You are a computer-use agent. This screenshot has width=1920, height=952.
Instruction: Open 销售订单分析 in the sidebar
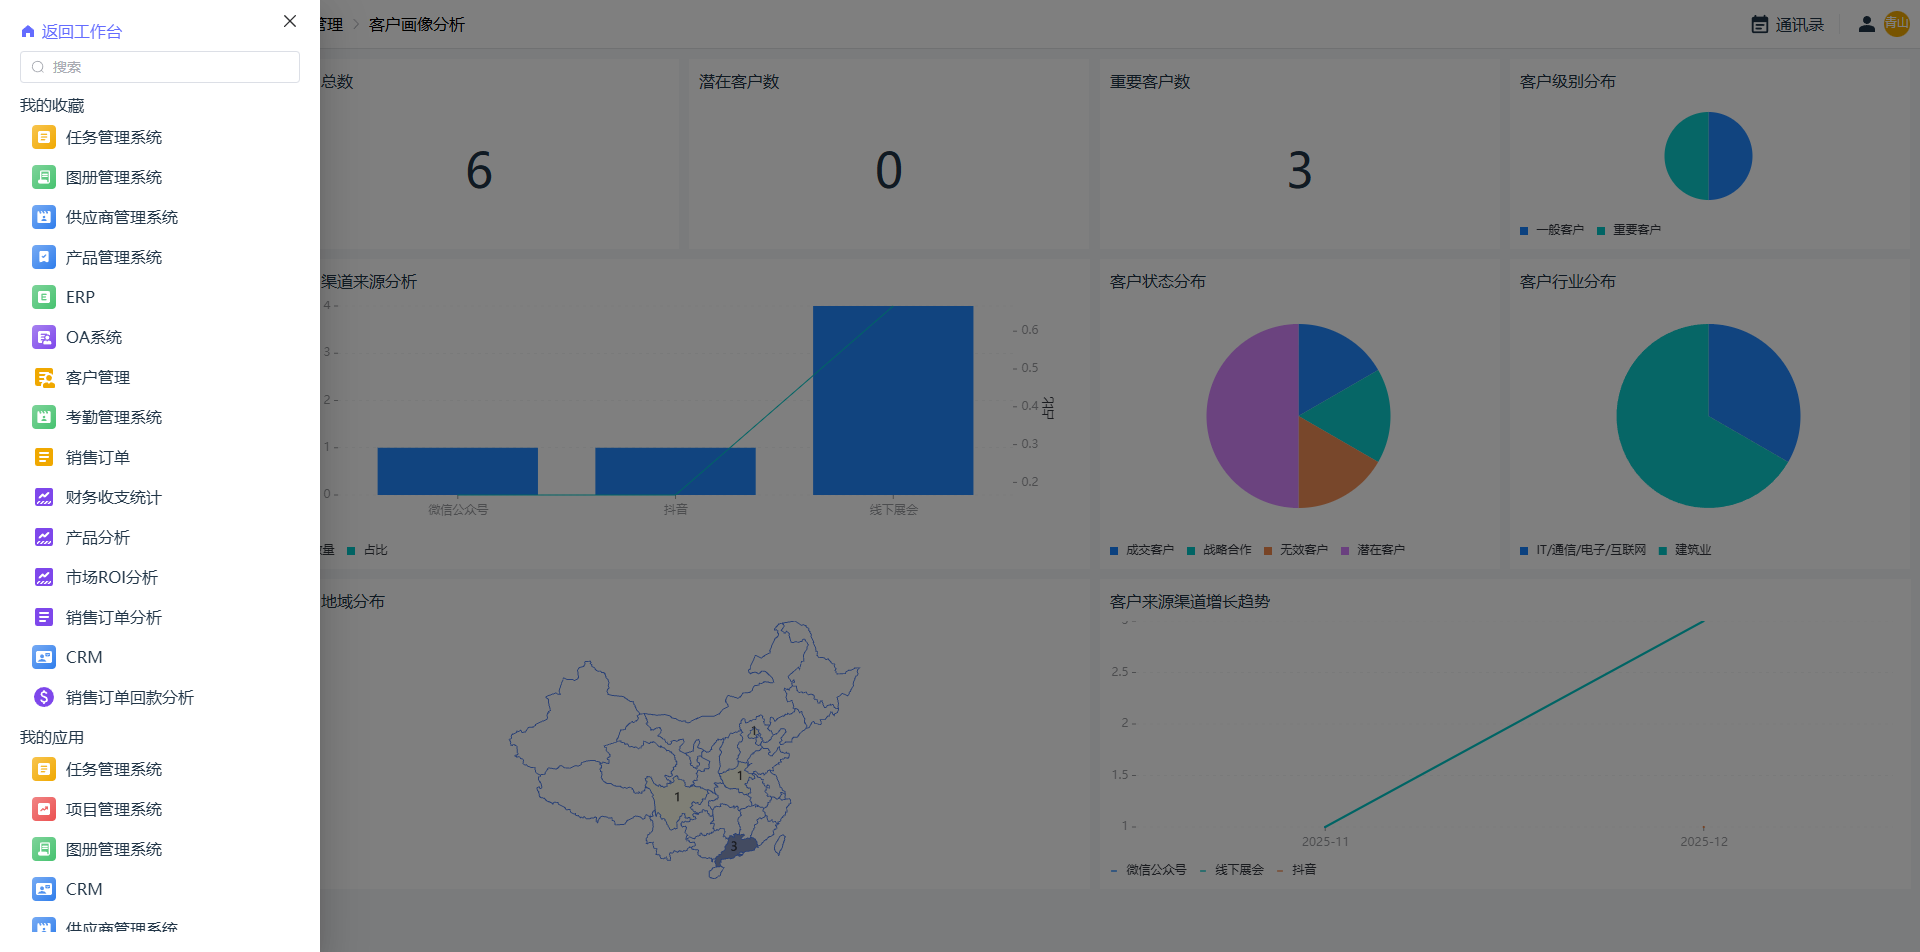(x=114, y=617)
